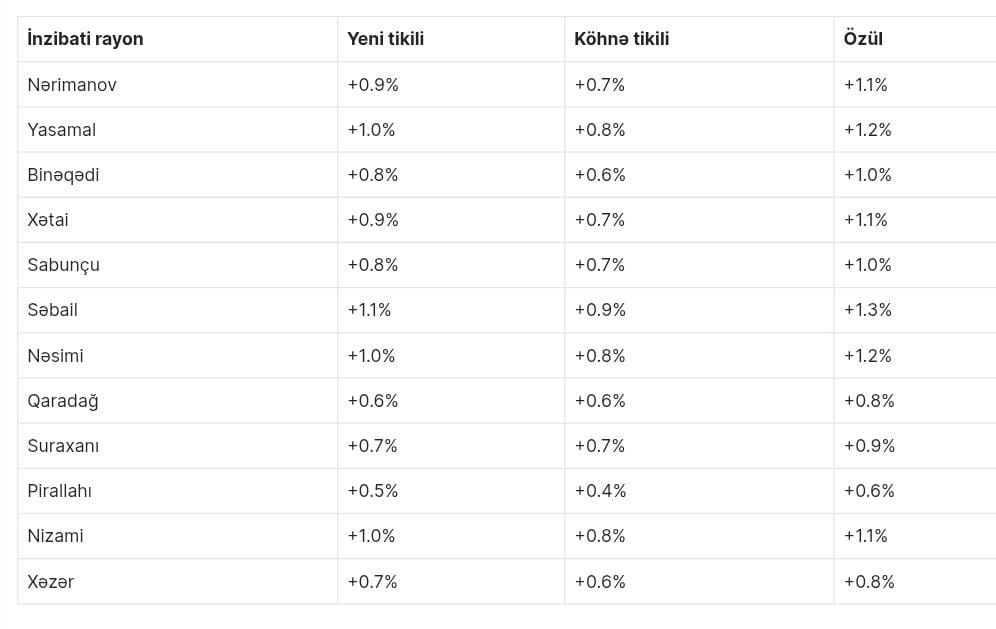The image size is (996, 629).
Task: Click the Binəqədi row name
Action: [63, 175]
